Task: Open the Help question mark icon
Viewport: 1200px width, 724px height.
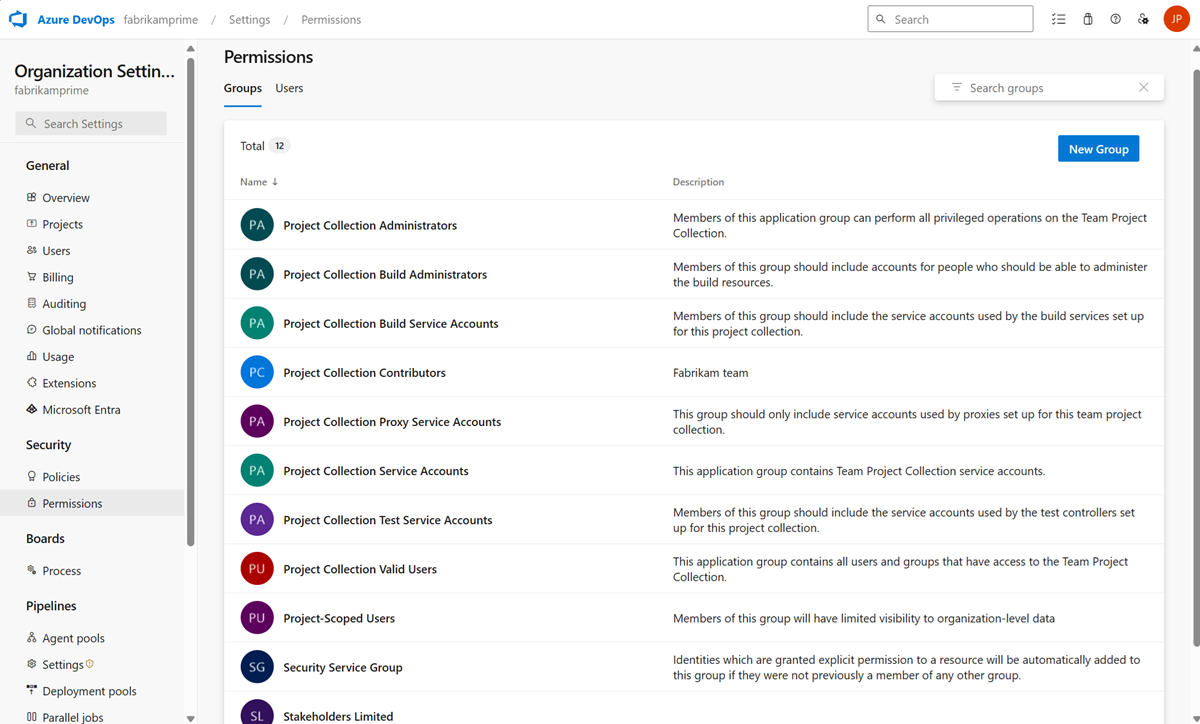Action: click(1115, 18)
